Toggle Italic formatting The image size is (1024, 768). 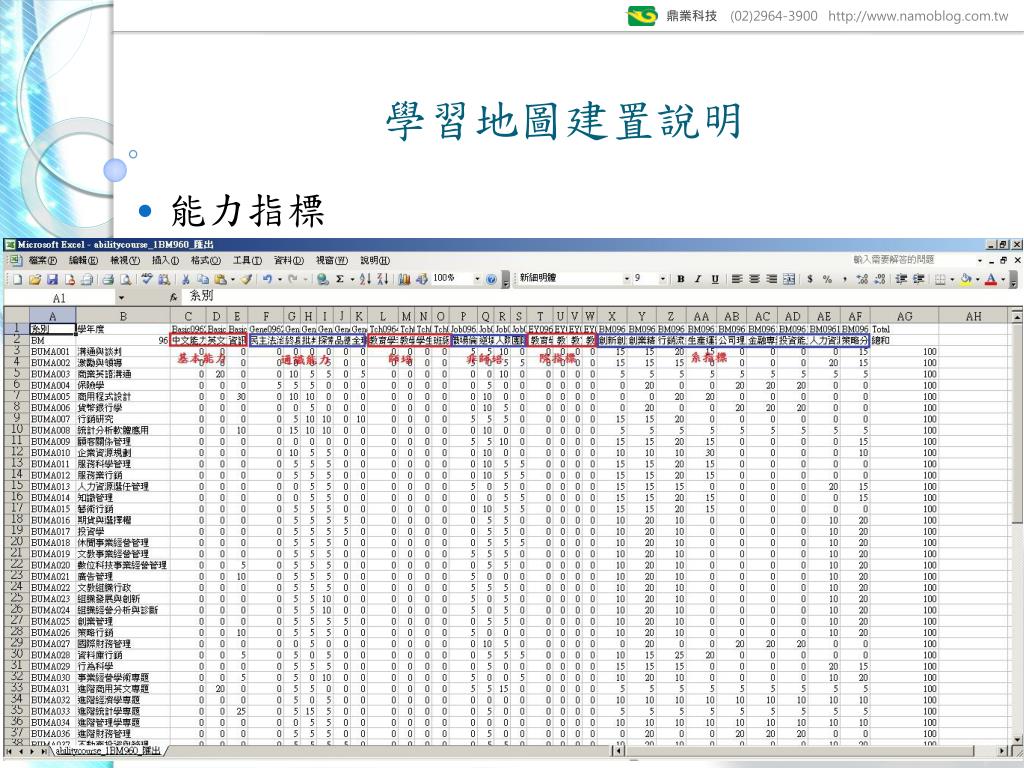pos(697,279)
